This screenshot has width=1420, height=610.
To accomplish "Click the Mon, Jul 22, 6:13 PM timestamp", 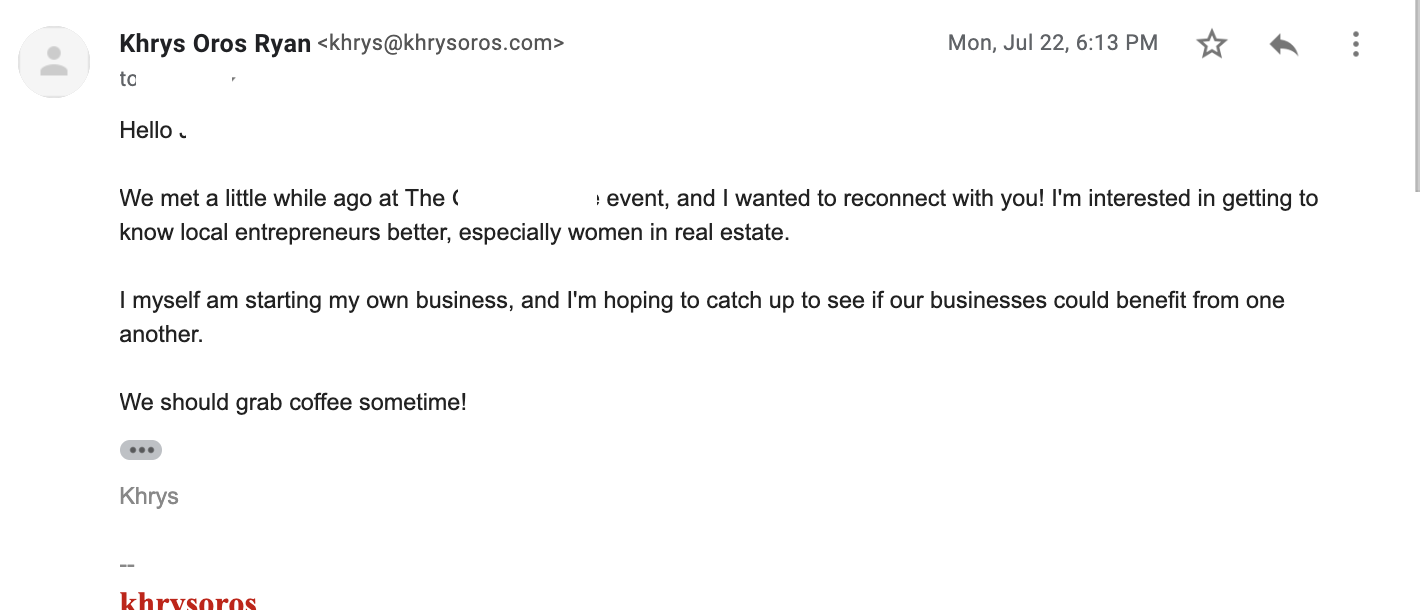I will (1053, 43).
